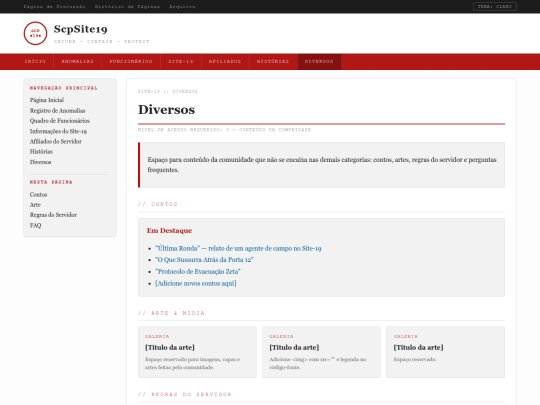Open Afiliados do Servidor sidebar link
Image resolution: width=540 pixels, height=405 pixels.
[56, 141]
